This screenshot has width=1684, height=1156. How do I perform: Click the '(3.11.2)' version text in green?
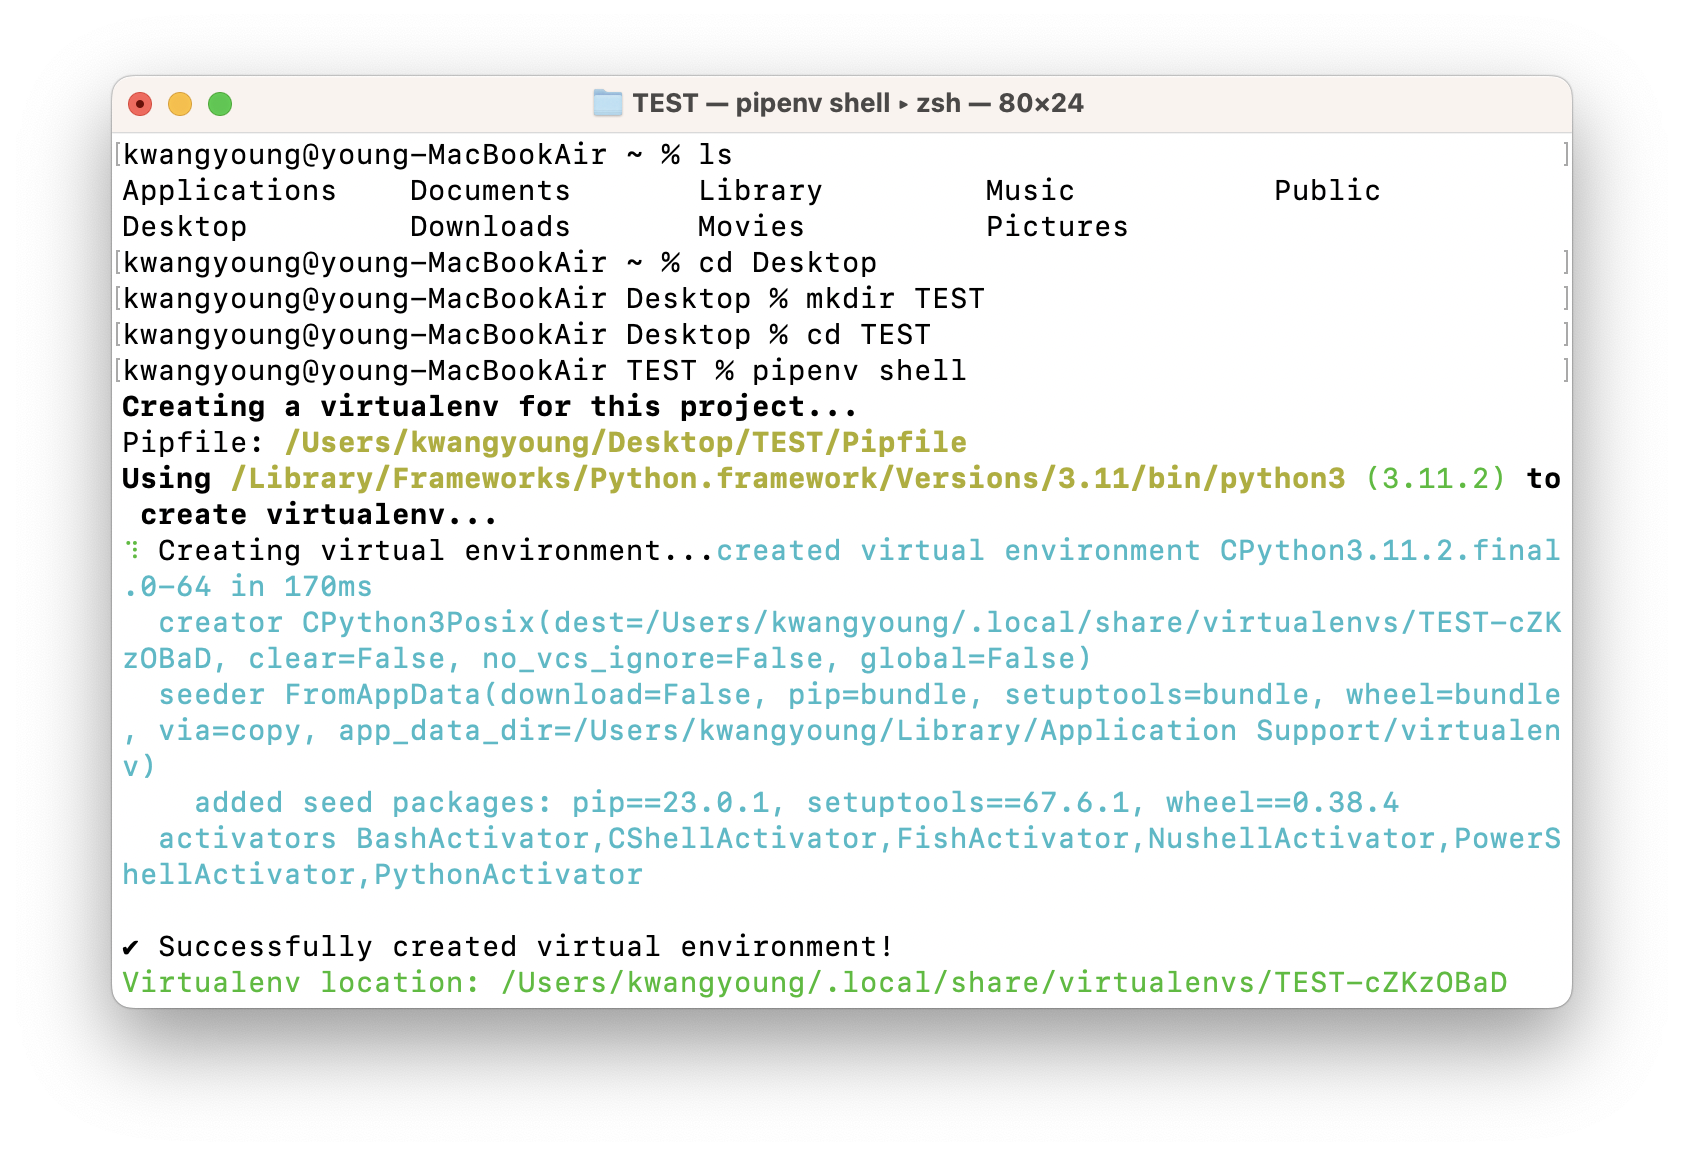(1436, 478)
